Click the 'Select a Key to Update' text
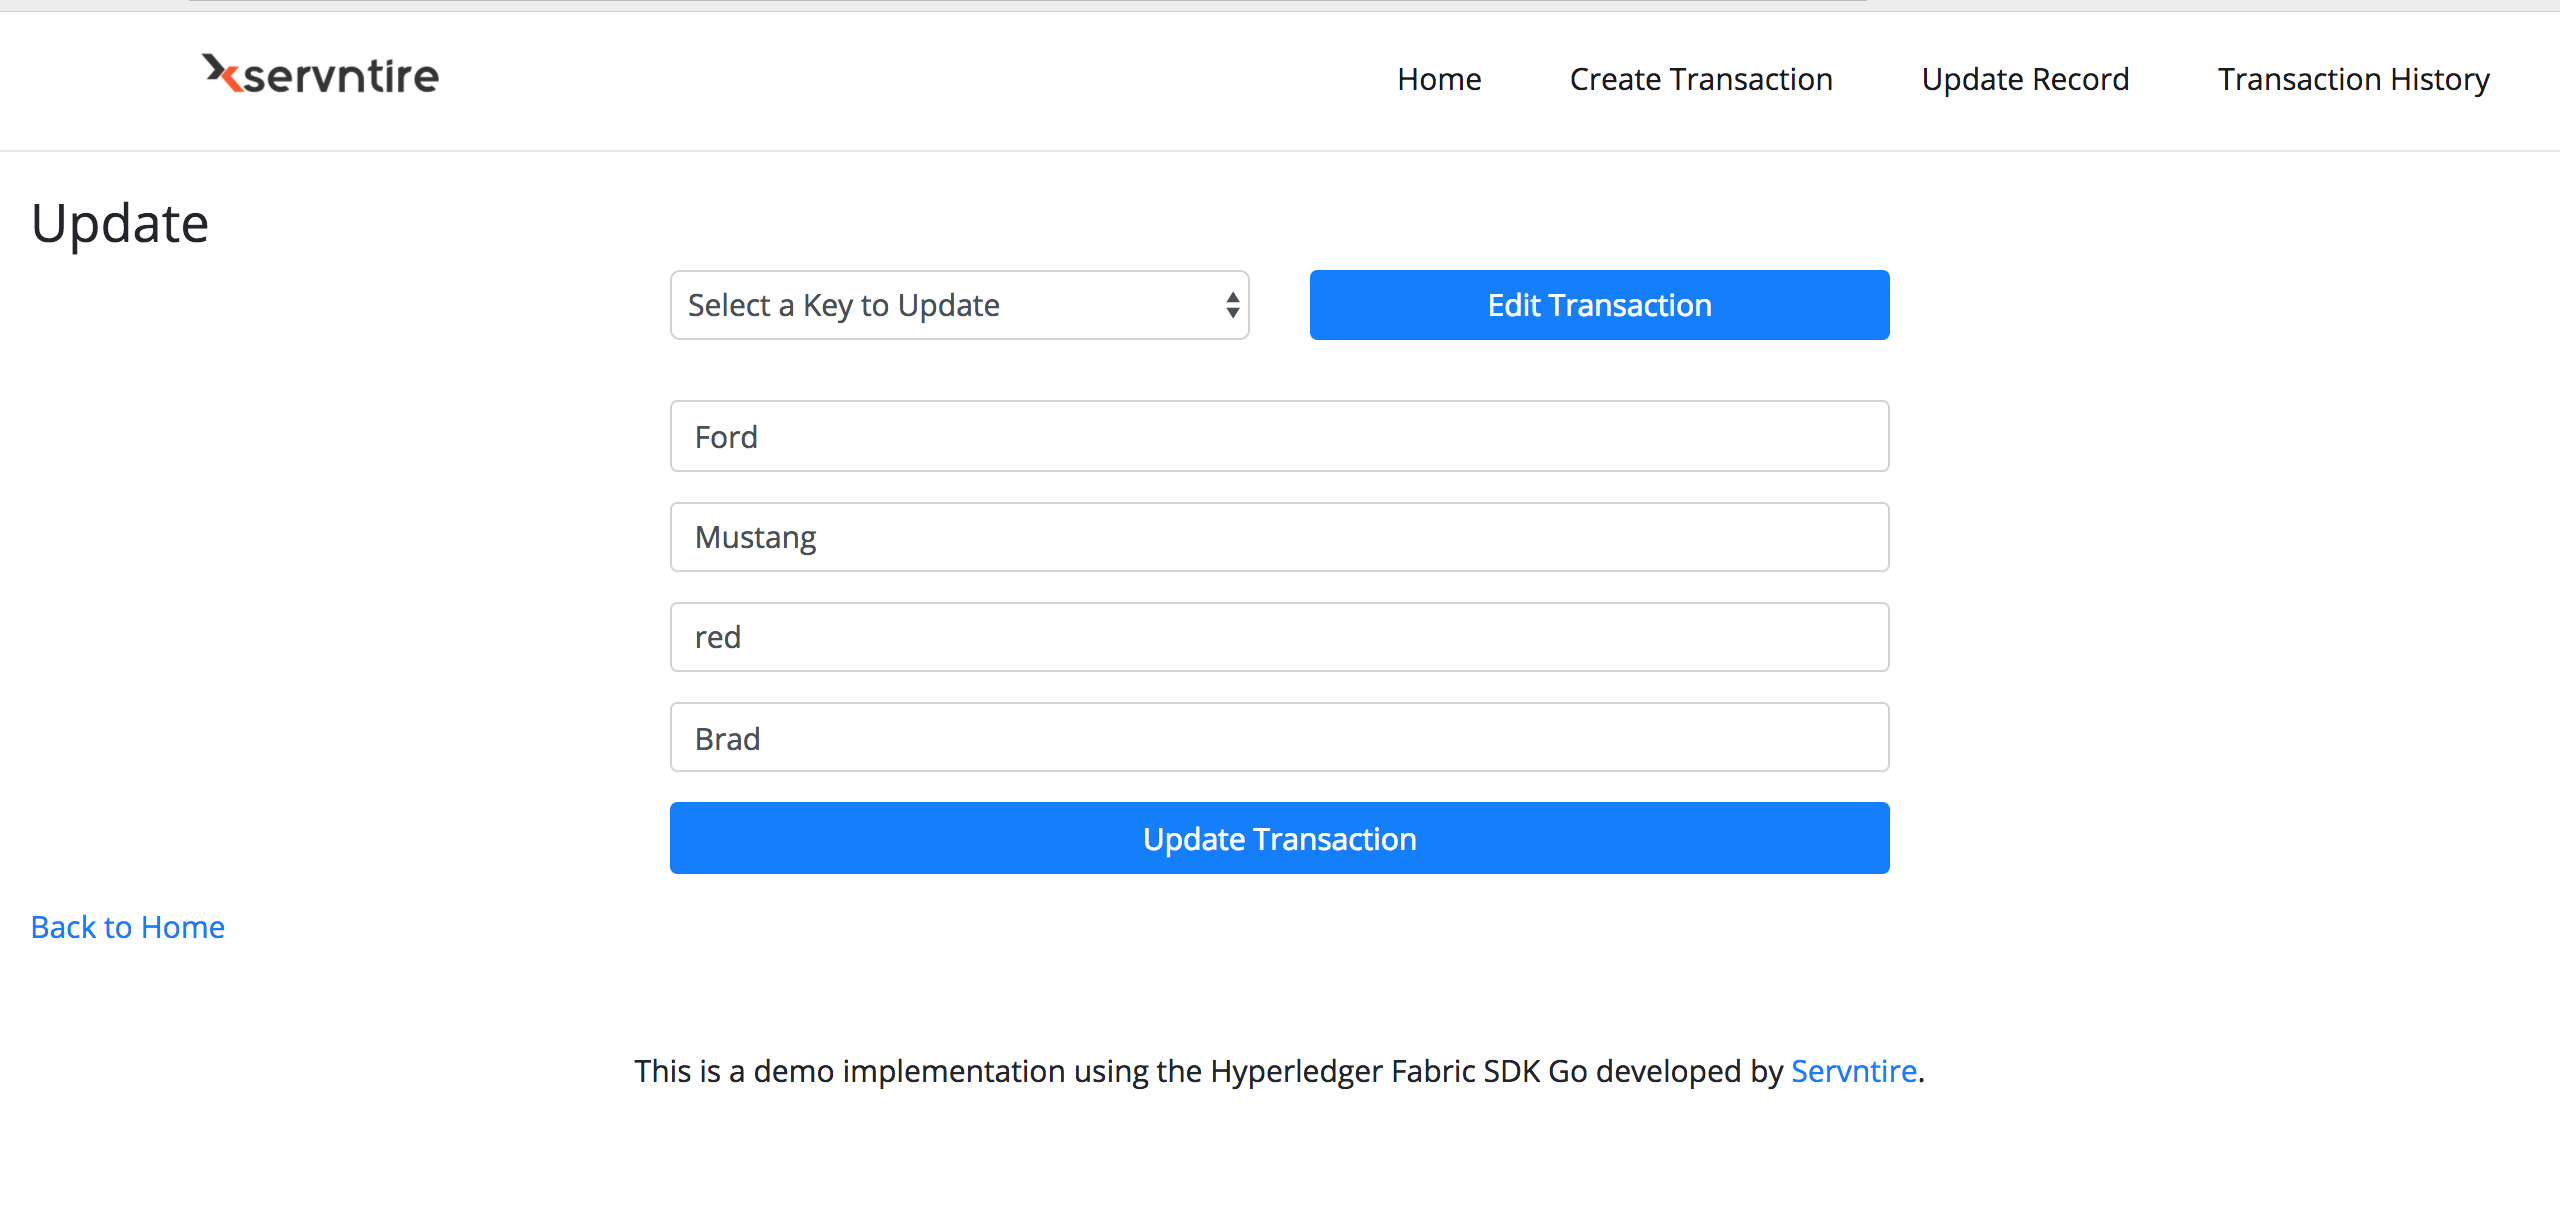This screenshot has height=1212, width=2560. (843, 305)
